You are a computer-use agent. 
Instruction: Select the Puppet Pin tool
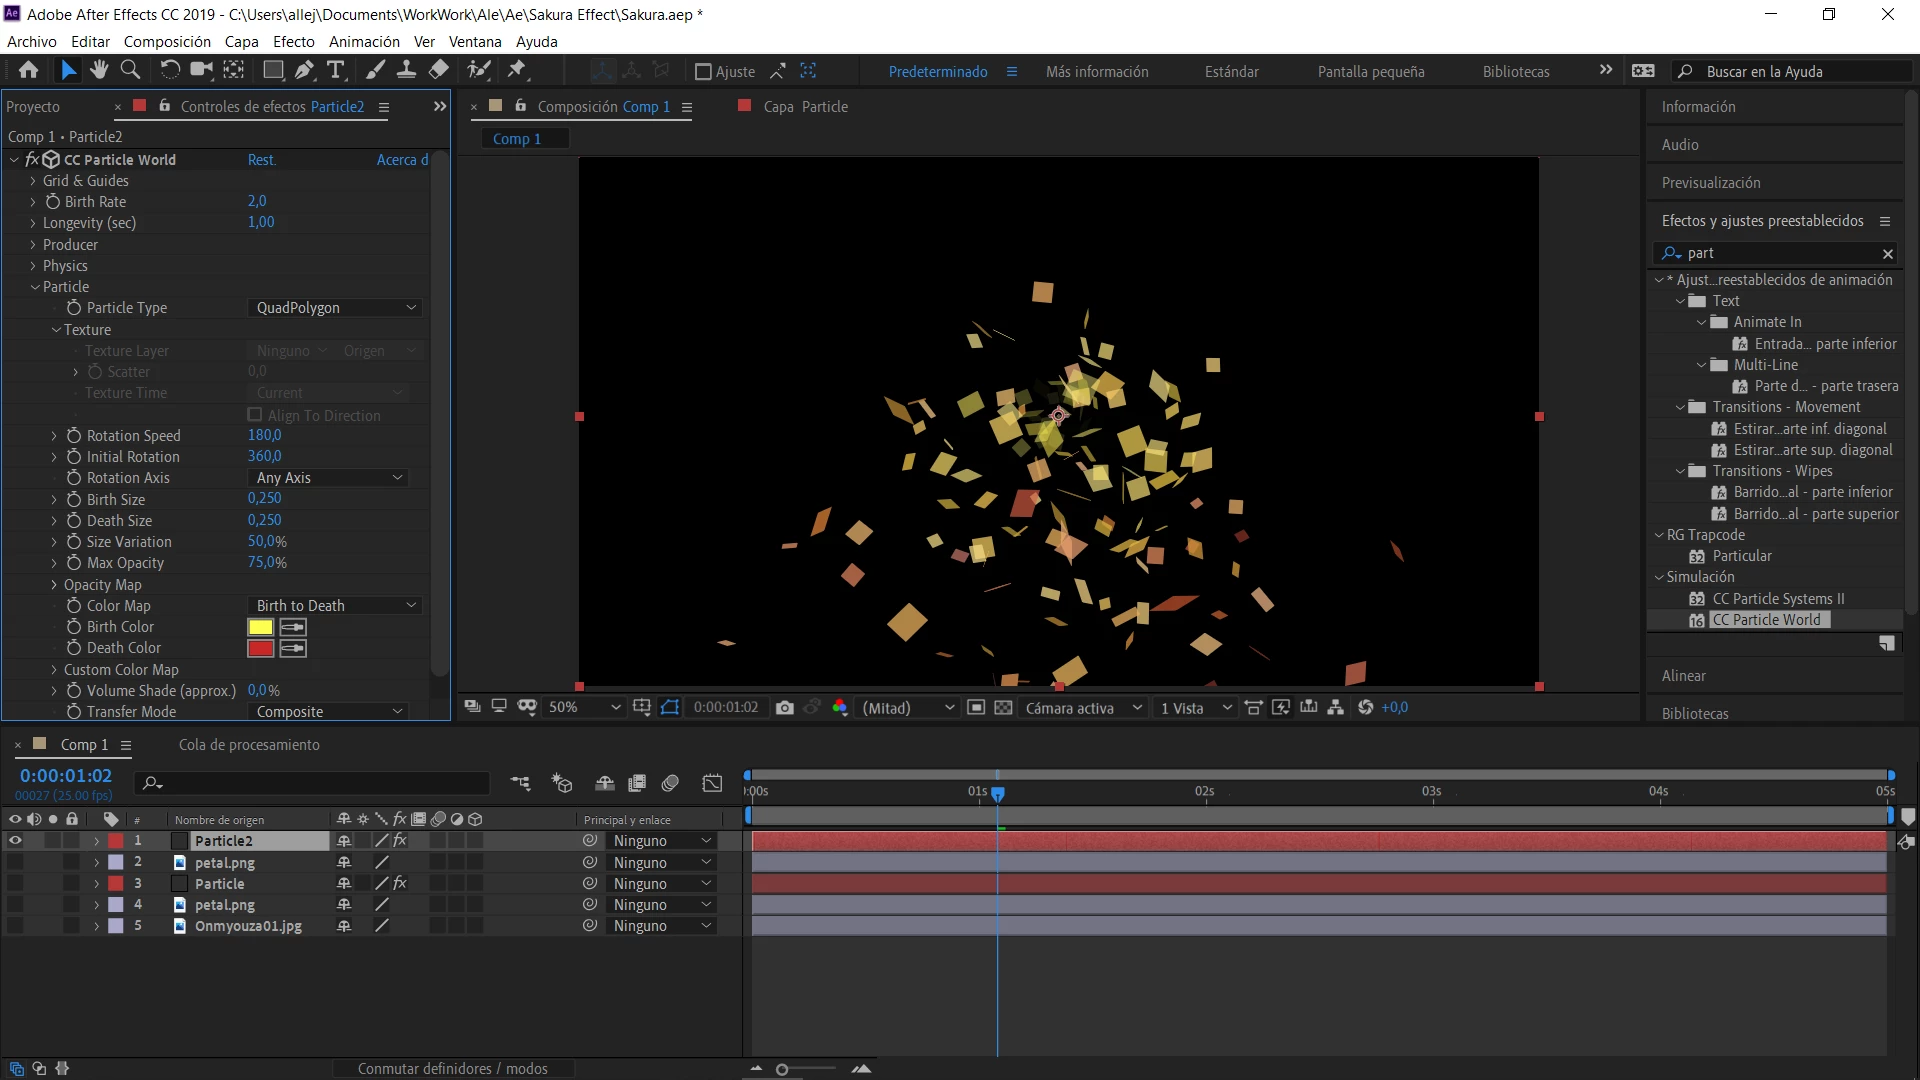point(517,70)
